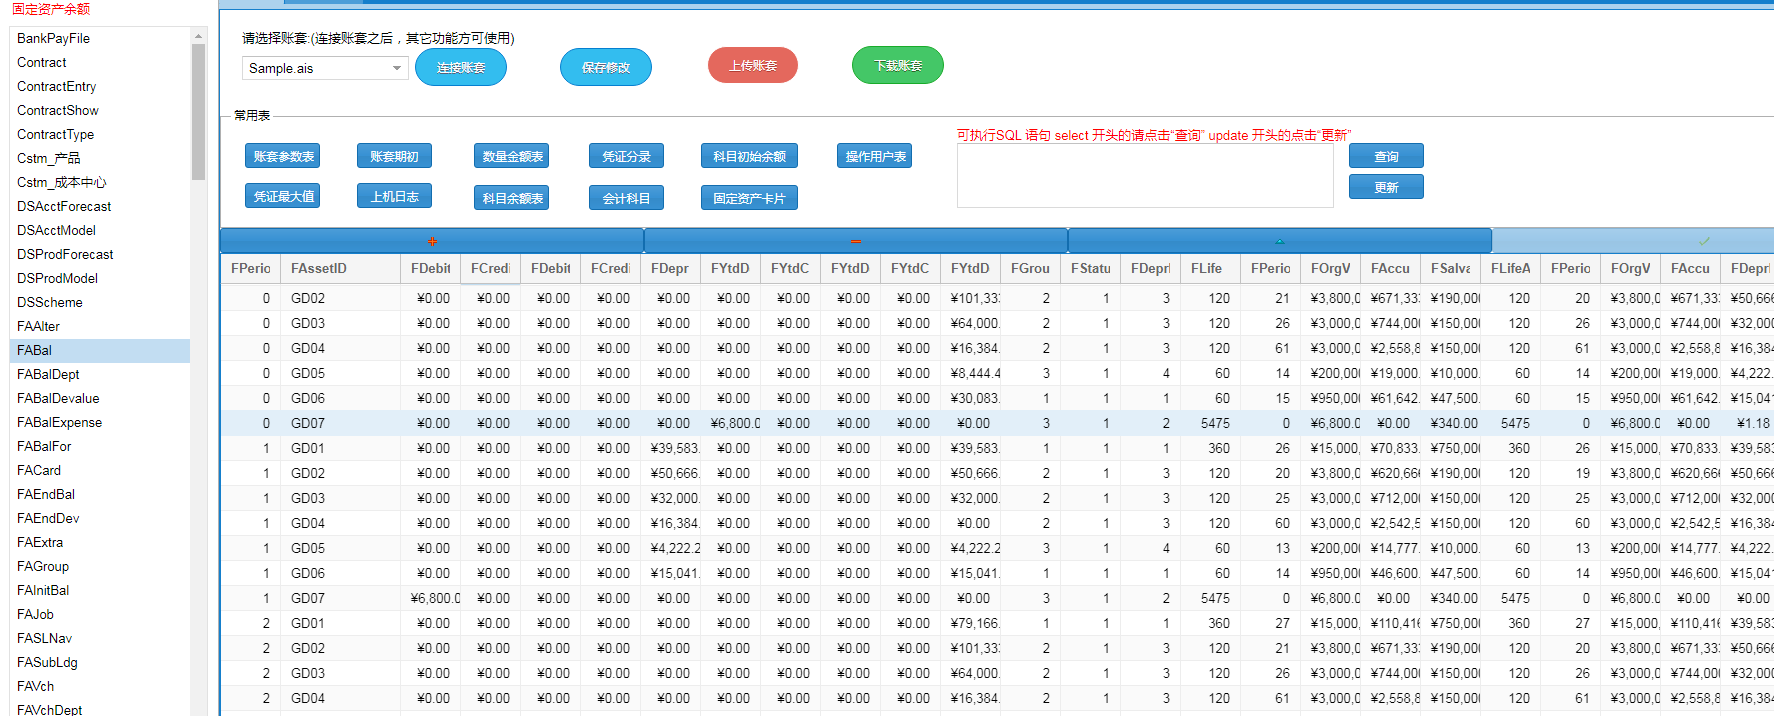Click the FLife column header
The height and width of the screenshot is (716, 1774).
(1210, 268)
